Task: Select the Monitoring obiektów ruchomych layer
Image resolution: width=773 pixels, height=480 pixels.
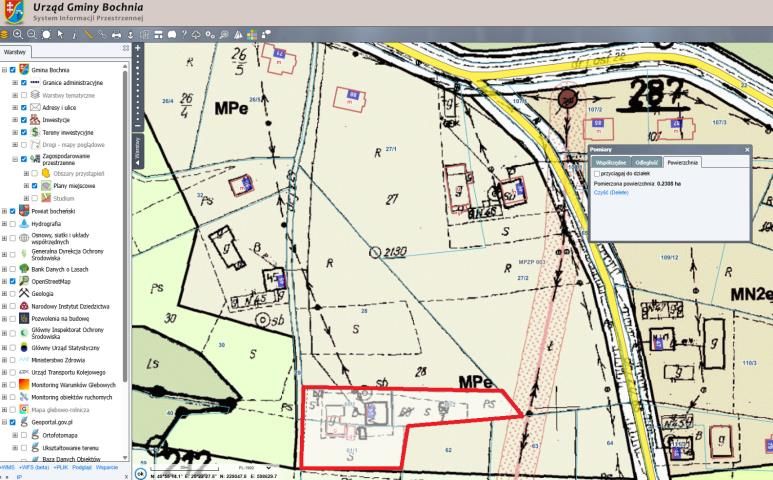Action: 72,397
